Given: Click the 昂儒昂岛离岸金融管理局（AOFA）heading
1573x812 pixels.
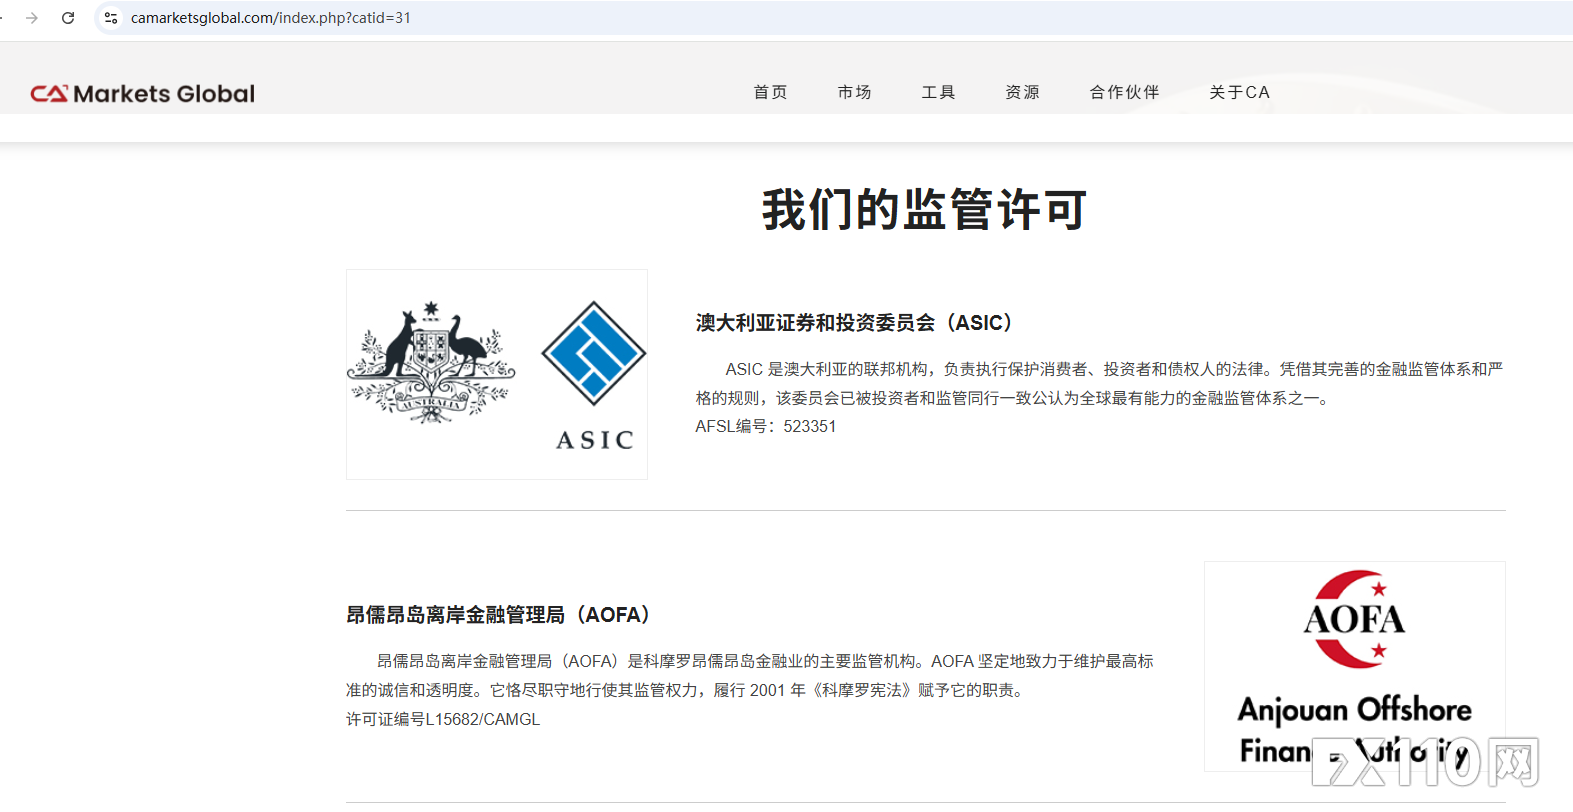Looking at the screenshot, I should click(502, 615).
